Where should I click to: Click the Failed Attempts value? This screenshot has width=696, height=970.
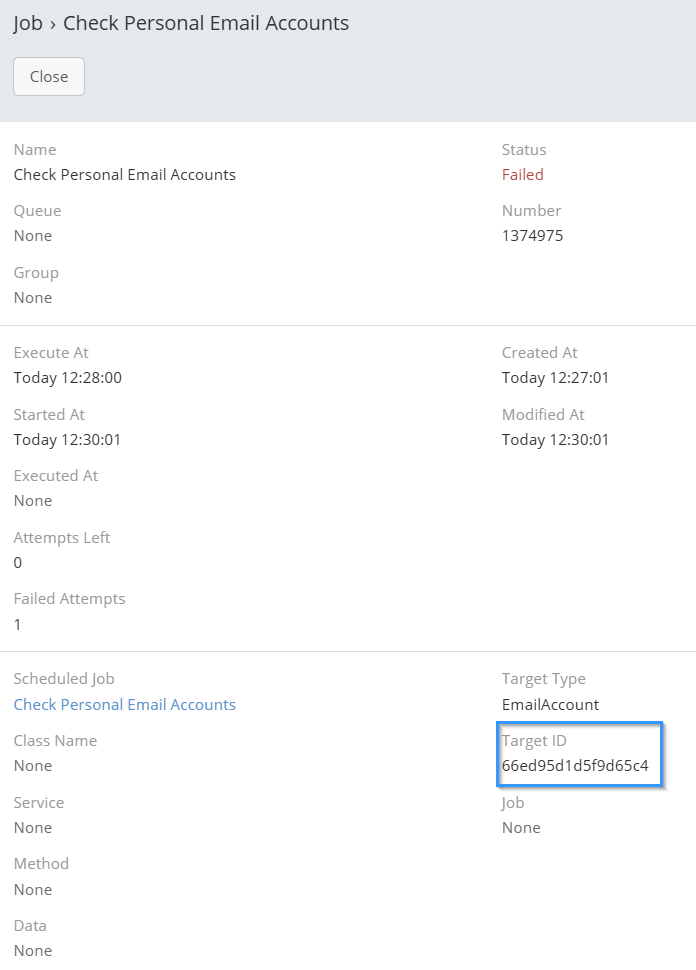point(18,625)
